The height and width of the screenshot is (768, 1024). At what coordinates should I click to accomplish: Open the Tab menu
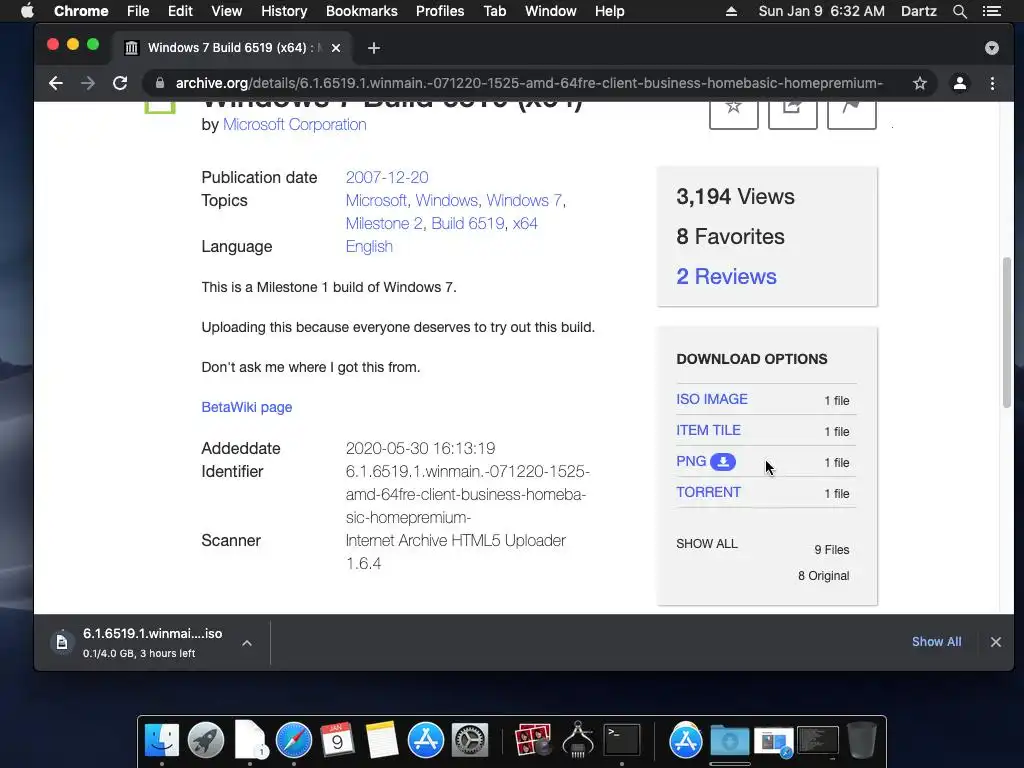coord(494,11)
